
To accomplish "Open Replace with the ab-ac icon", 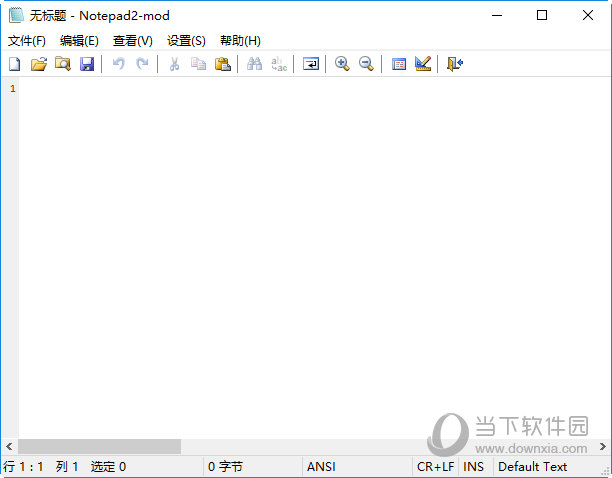I will point(279,64).
